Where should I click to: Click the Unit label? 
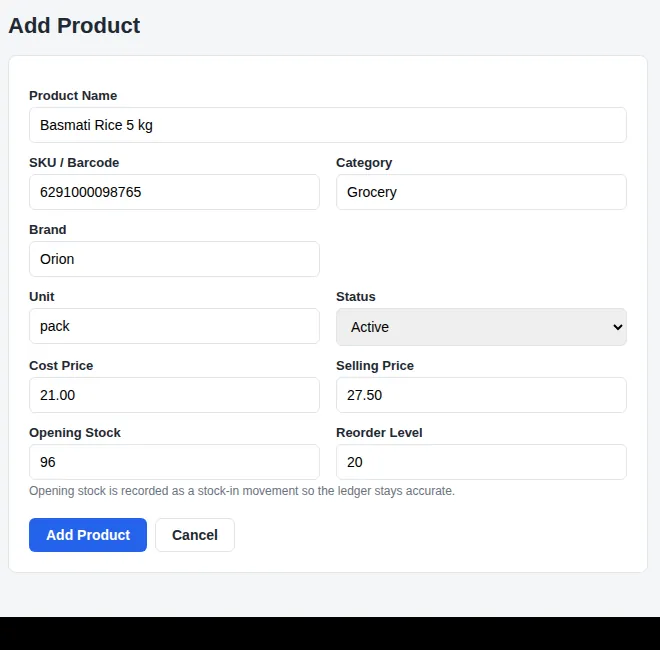(x=42, y=296)
